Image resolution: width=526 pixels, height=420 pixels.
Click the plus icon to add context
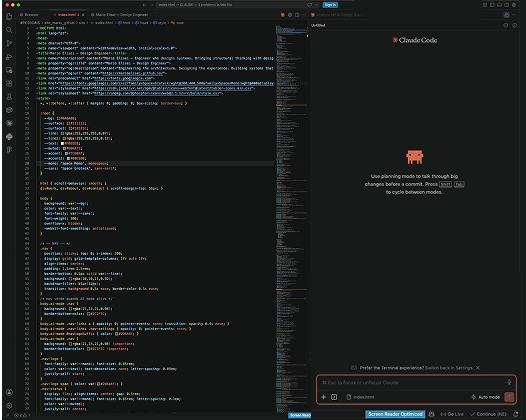click(323, 397)
